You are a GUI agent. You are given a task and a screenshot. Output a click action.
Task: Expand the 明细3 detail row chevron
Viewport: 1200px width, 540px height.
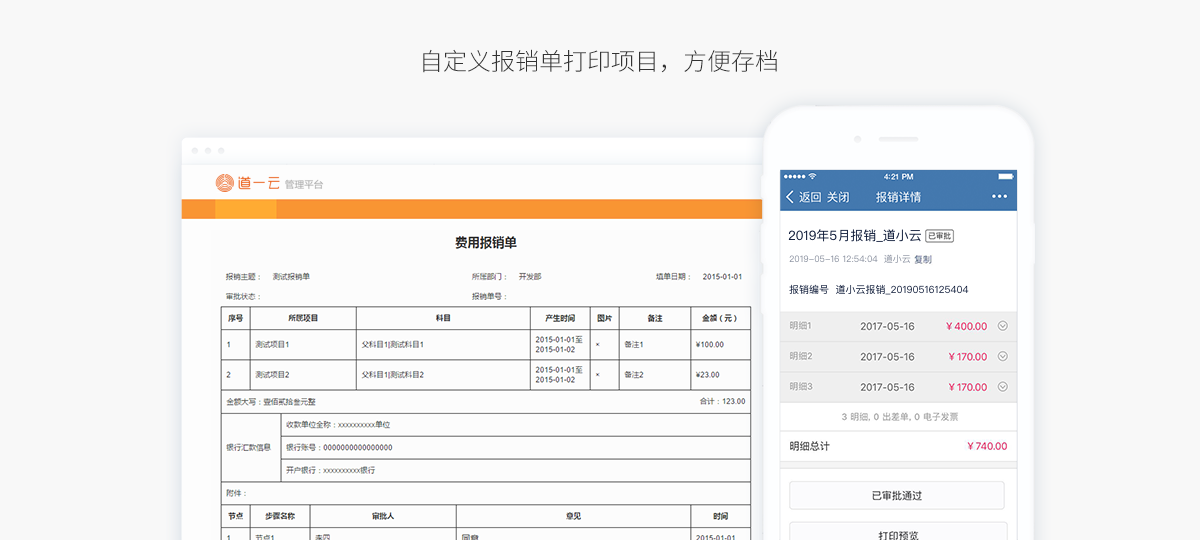tap(1002, 387)
